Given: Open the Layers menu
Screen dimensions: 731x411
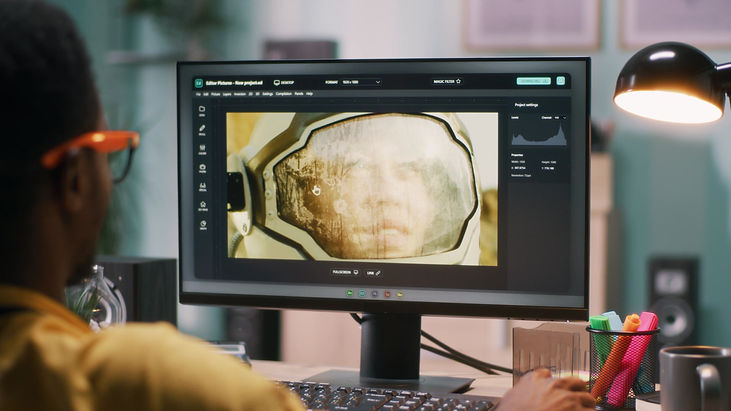Looking at the screenshot, I should pyautogui.click(x=227, y=94).
